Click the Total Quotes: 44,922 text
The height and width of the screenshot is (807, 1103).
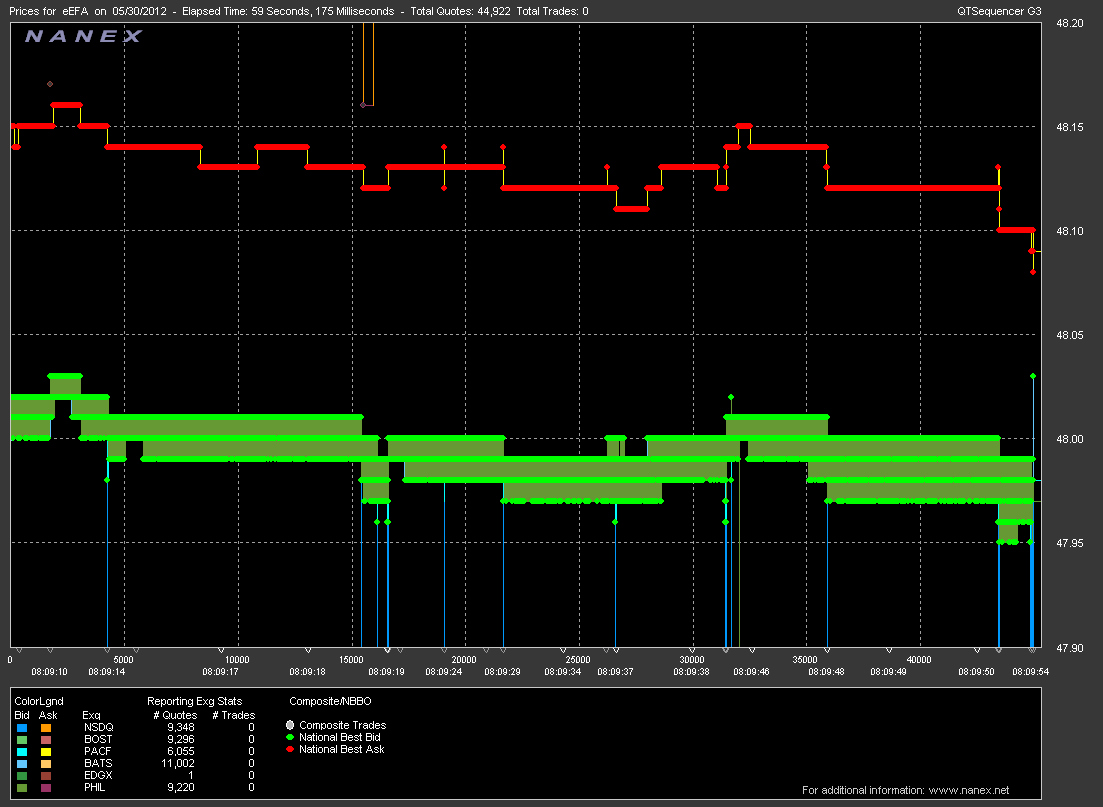point(460,11)
